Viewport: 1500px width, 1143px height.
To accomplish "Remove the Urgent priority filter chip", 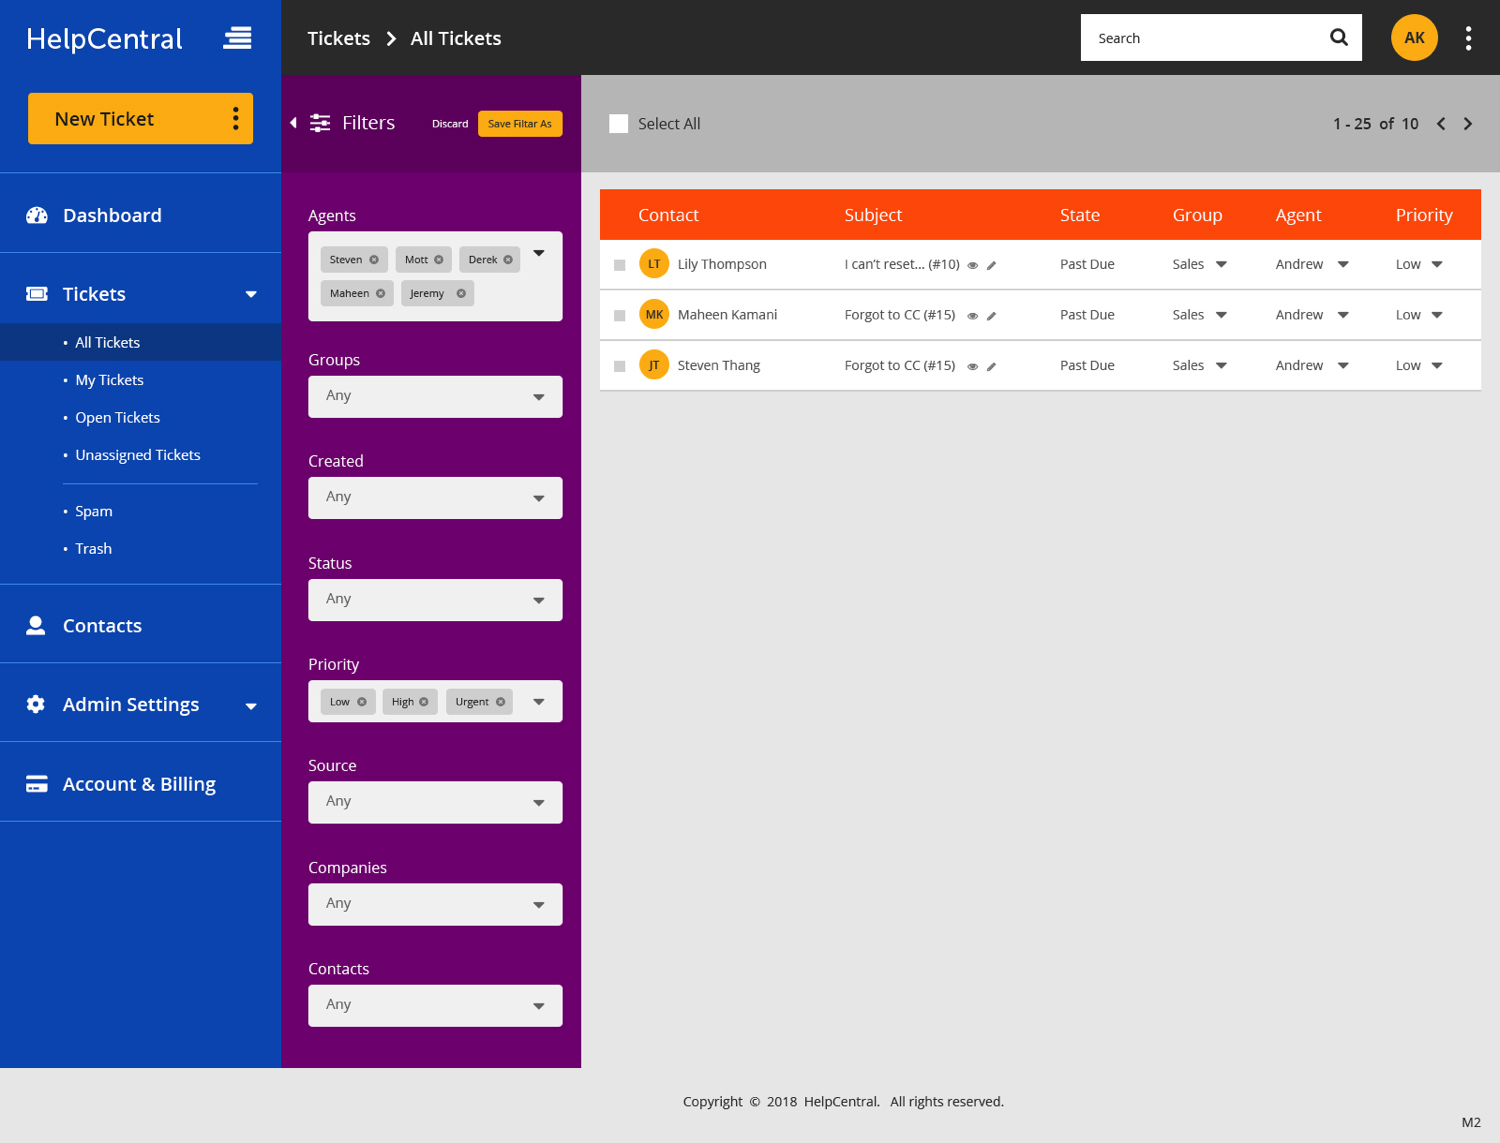I will 501,702.
